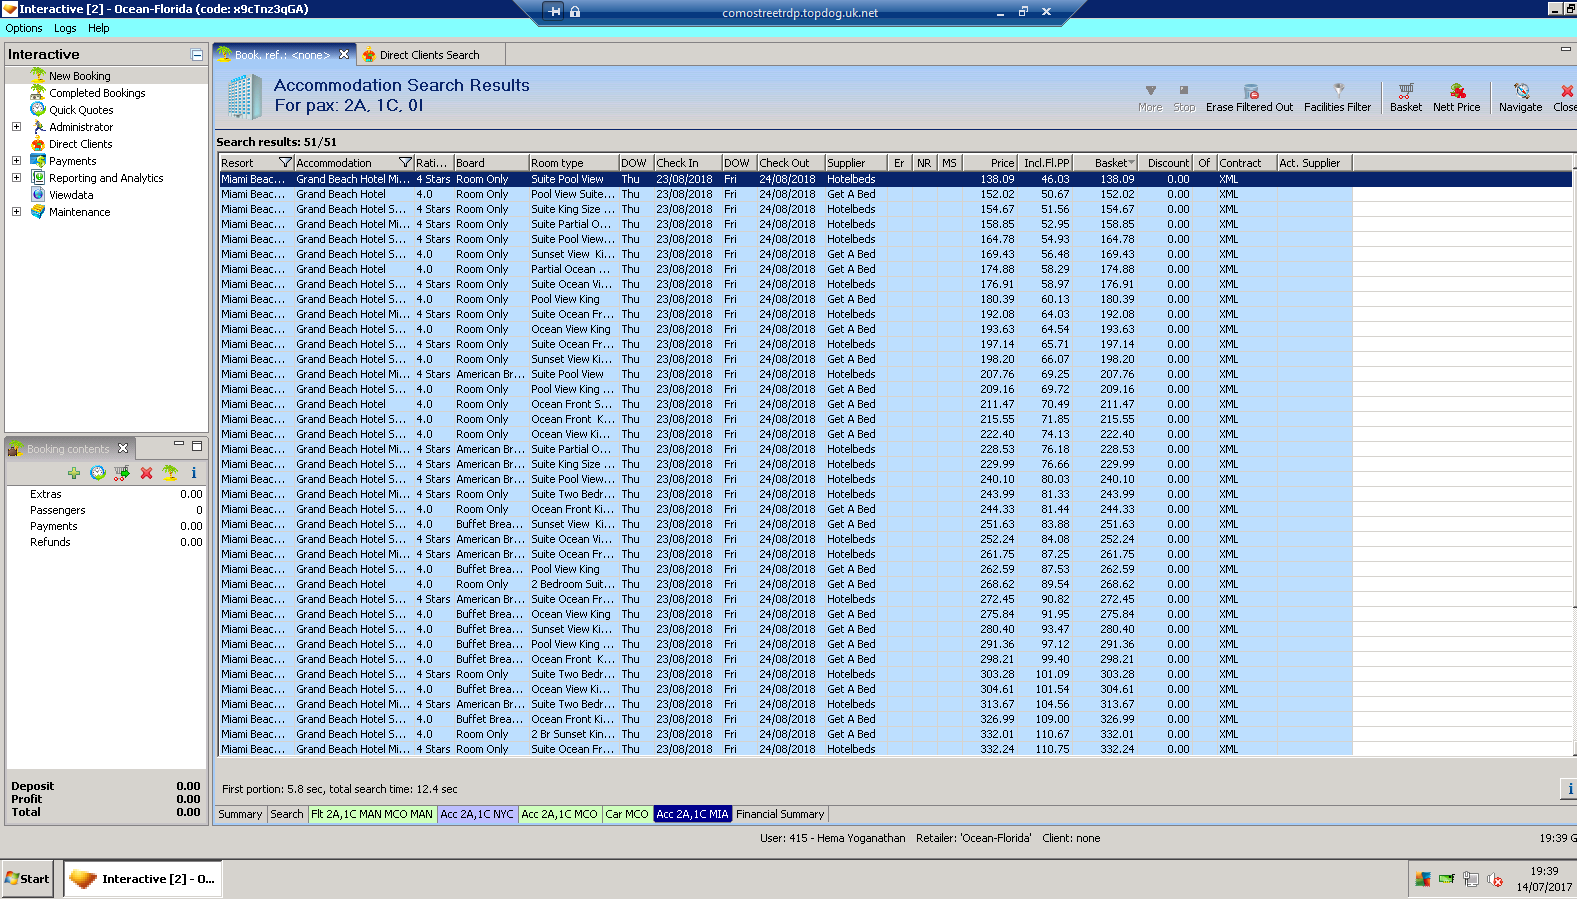Open the Facilities Filter
This screenshot has width=1577, height=899.
pyautogui.click(x=1337, y=98)
